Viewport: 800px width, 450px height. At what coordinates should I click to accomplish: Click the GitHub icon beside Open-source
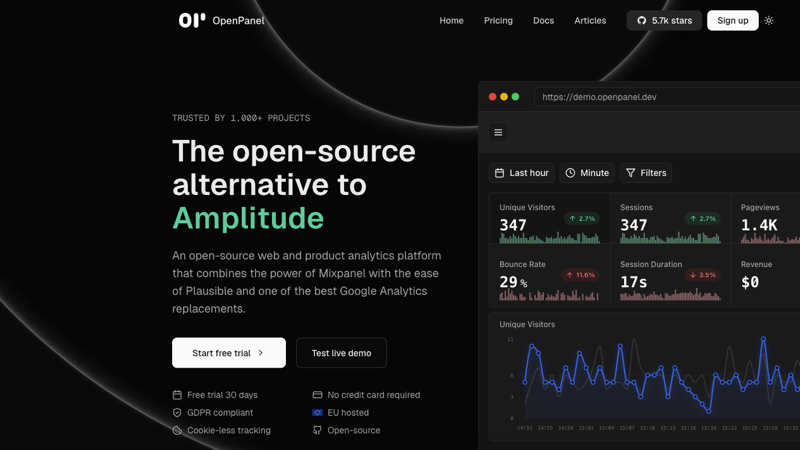click(x=317, y=430)
